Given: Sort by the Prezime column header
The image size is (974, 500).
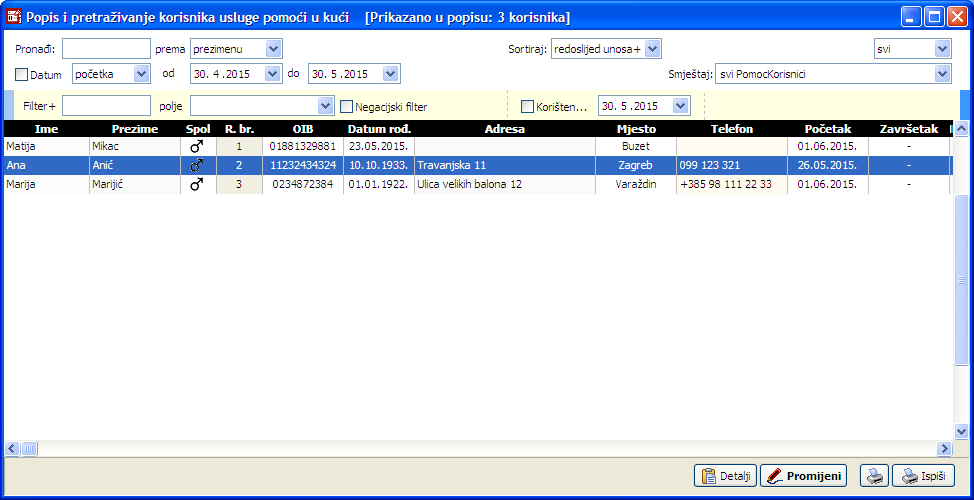Looking at the screenshot, I should point(135,129).
